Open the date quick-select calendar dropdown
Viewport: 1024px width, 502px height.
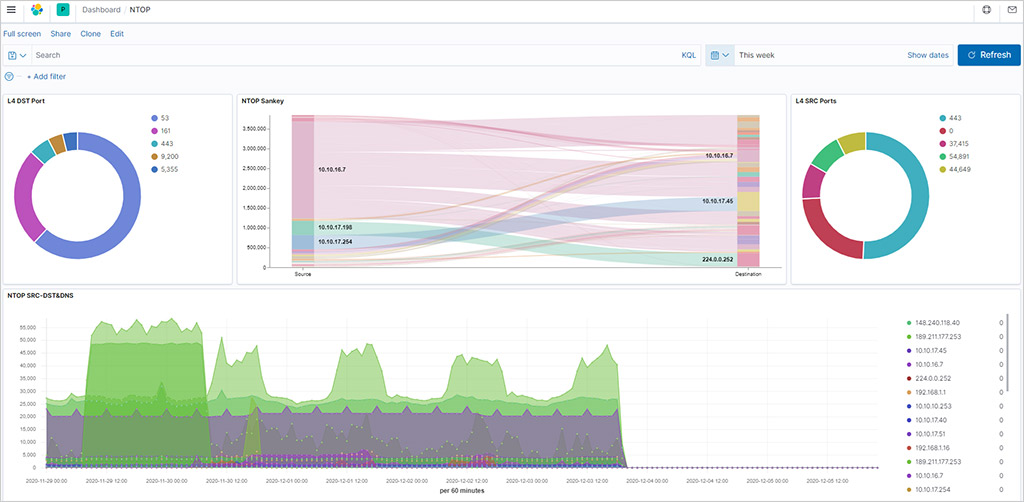[x=719, y=55]
